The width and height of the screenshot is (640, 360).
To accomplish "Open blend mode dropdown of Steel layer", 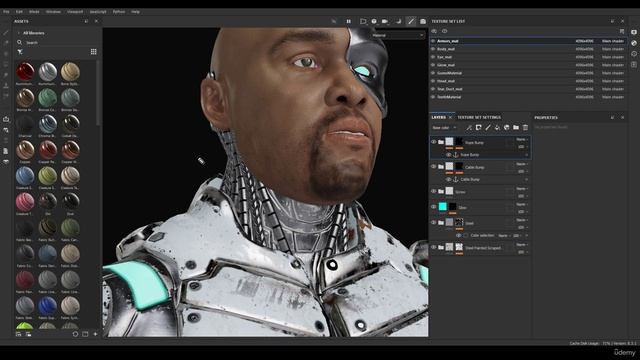I will [x=522, y=220].
